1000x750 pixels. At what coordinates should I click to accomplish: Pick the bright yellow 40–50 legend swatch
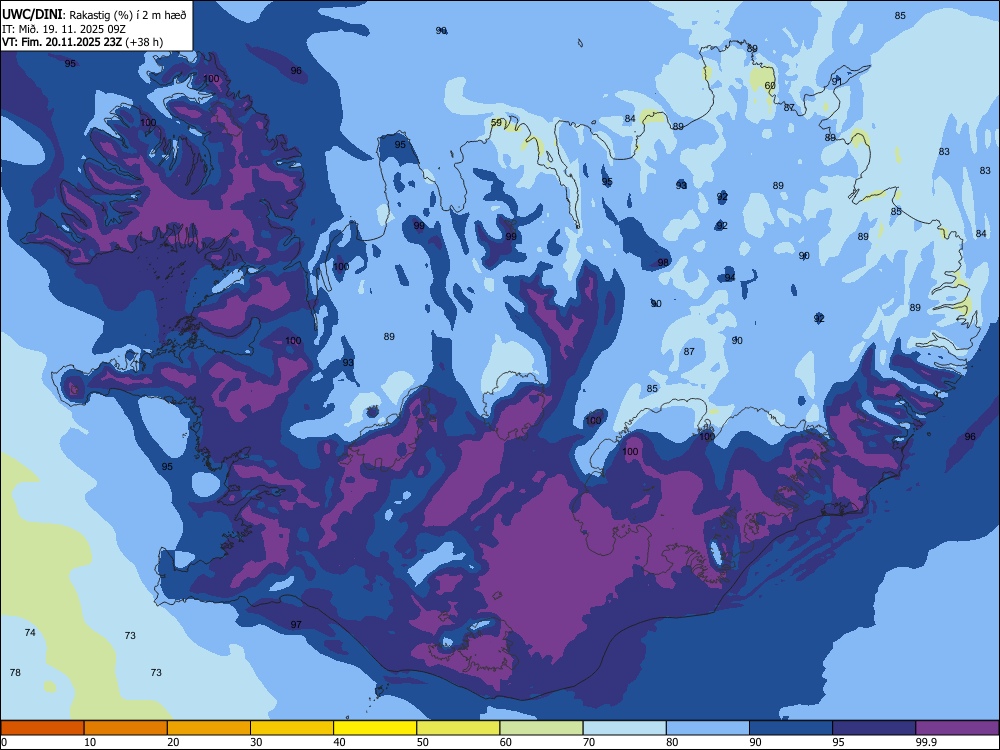click(x=375, y=728)
